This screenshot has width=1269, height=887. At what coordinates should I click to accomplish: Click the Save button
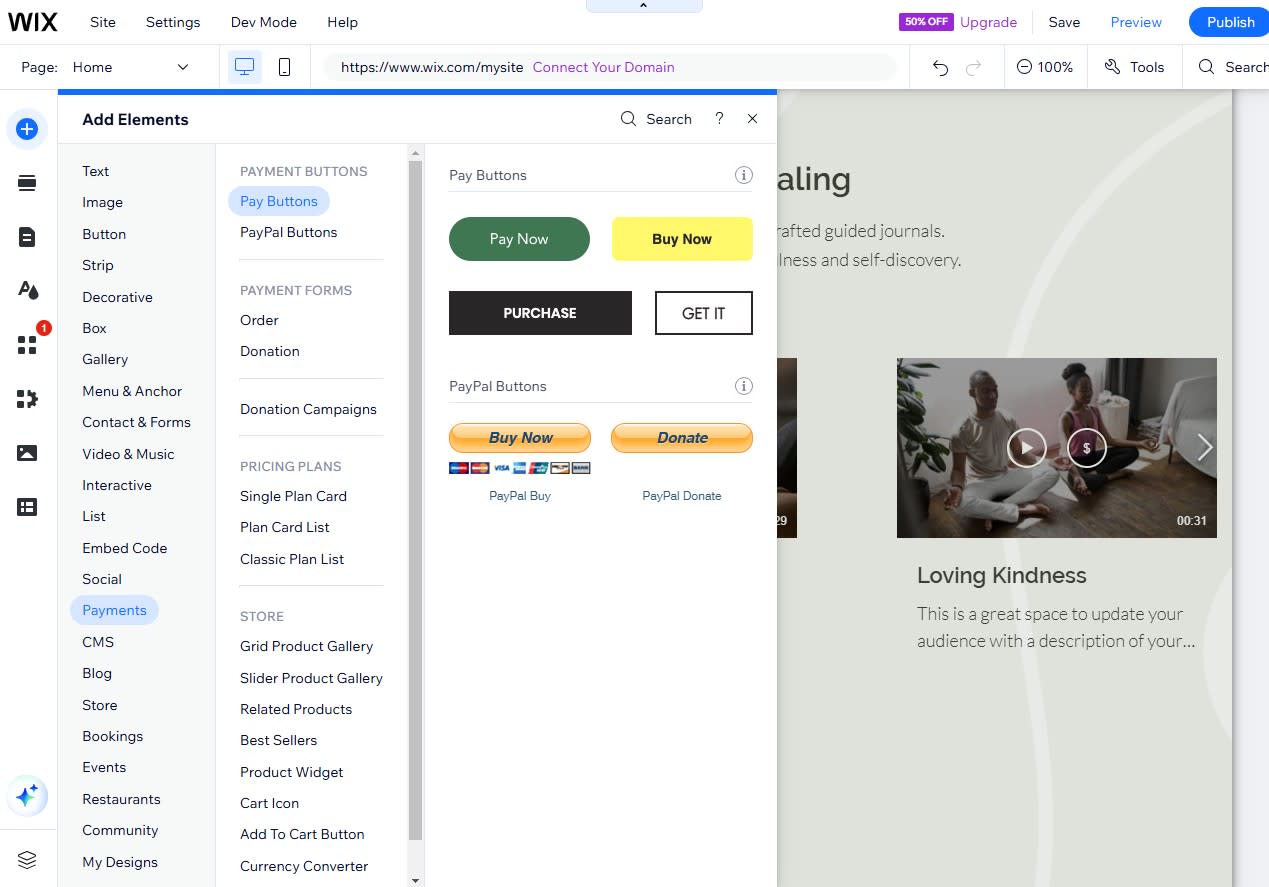pos(1064,22)
